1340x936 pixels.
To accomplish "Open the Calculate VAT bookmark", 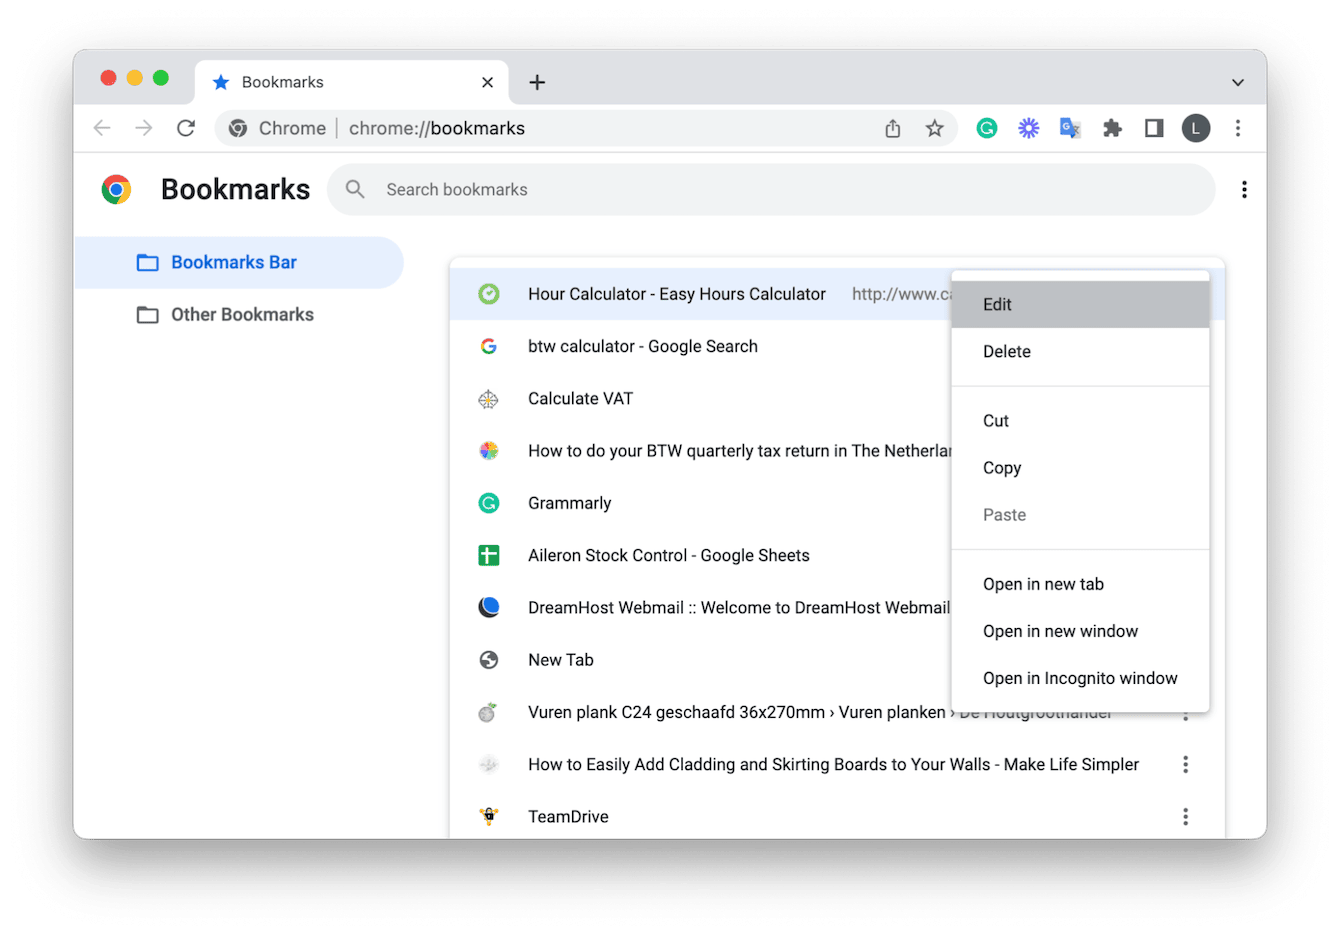I will click(x=580, y=398).
